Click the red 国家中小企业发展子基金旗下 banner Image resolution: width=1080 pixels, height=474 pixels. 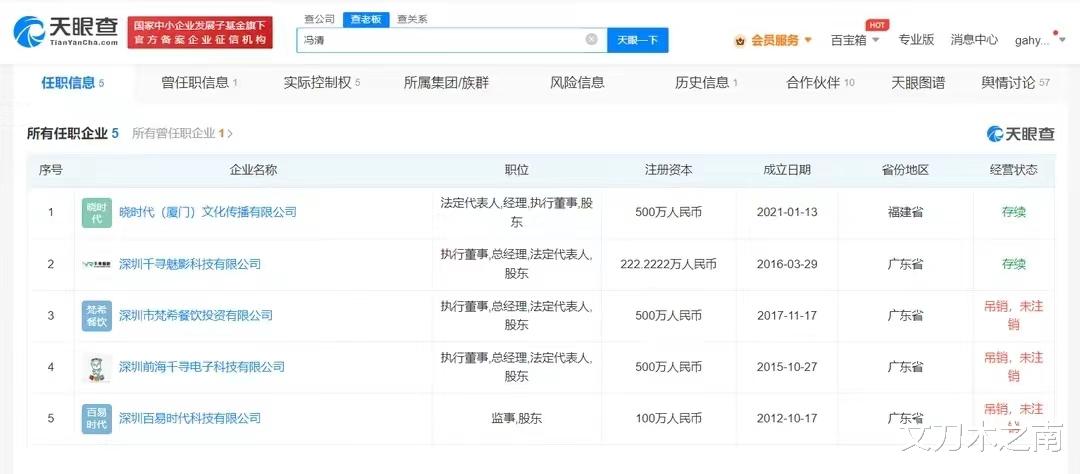(200, 32)
